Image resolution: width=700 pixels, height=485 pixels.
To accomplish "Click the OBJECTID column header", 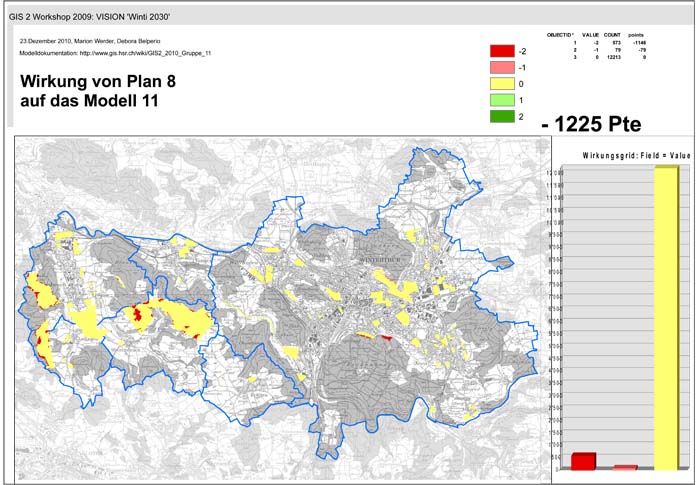I will pos(561,35).
